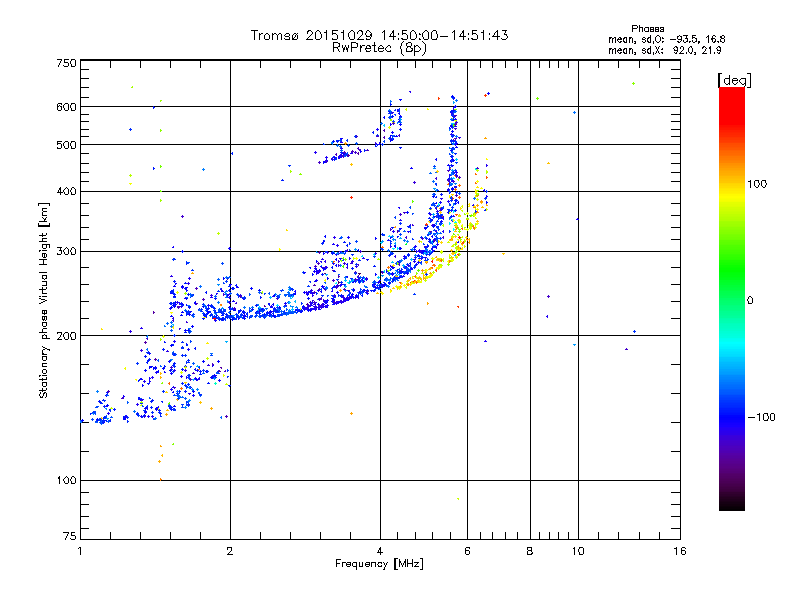The image size is (800, 600).
Task: Click the plot title 'Tromsø 20151029 14:50:00-14:51:43'
Action: click(379, 35)
